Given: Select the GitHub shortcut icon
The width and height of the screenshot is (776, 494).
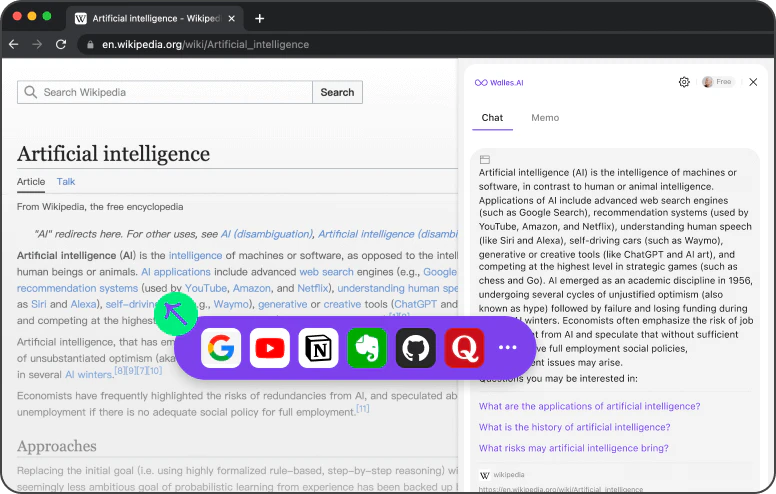Looking at the screenshot, I should click(x=416, y=348).
